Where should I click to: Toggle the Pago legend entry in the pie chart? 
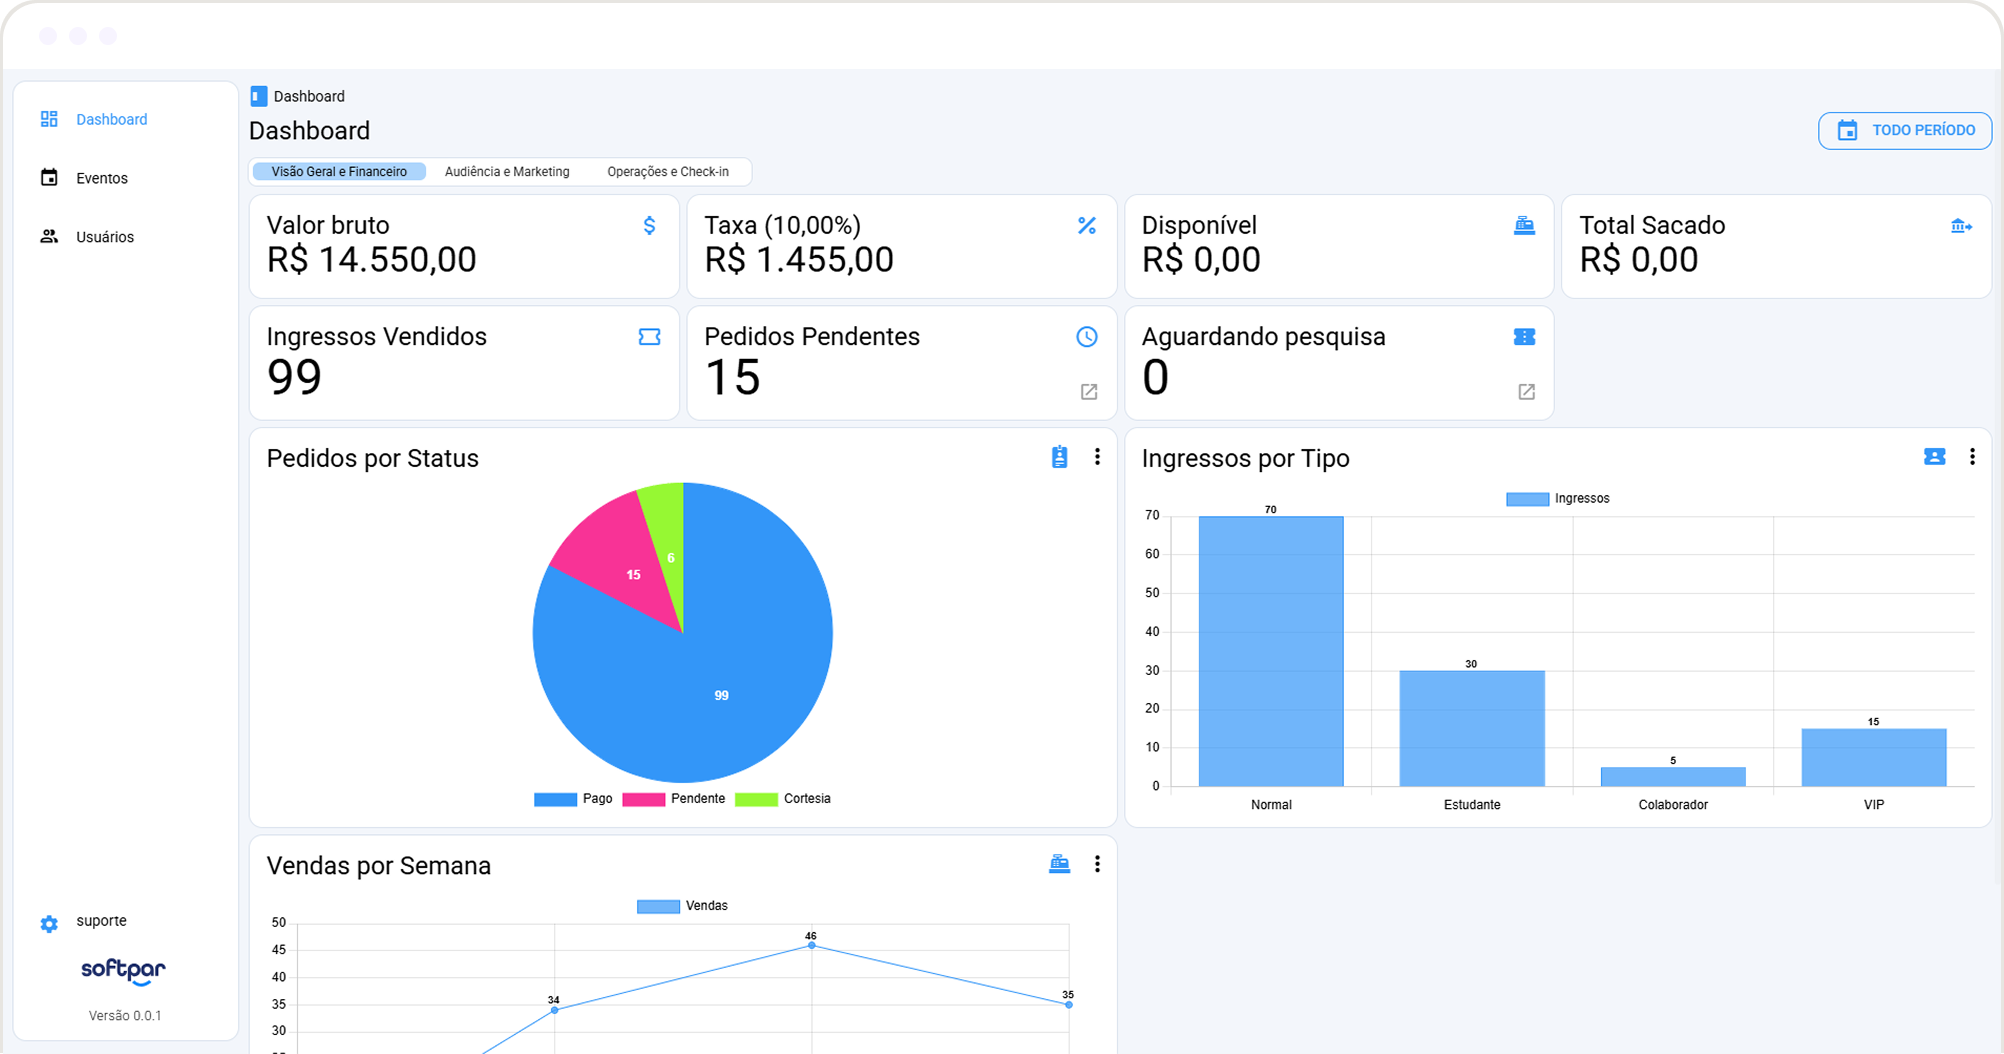(573, 799)
